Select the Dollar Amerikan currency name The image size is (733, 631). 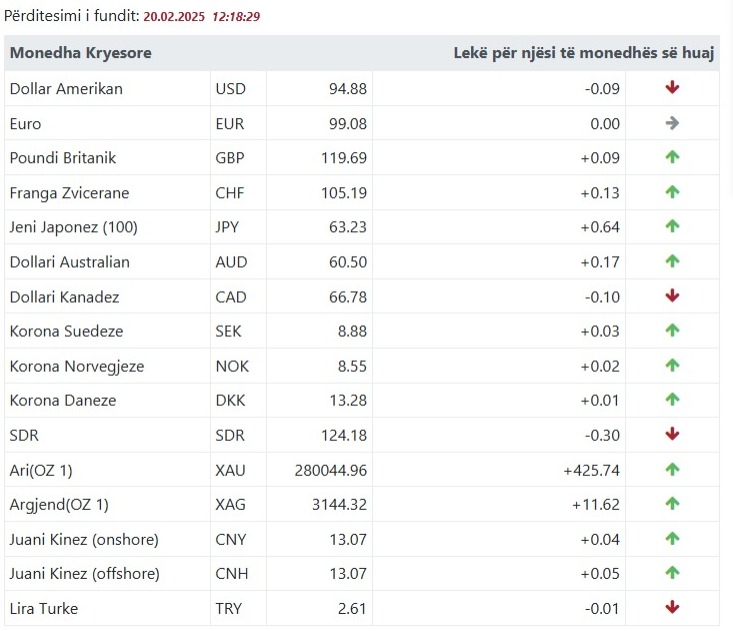[66, 88]
